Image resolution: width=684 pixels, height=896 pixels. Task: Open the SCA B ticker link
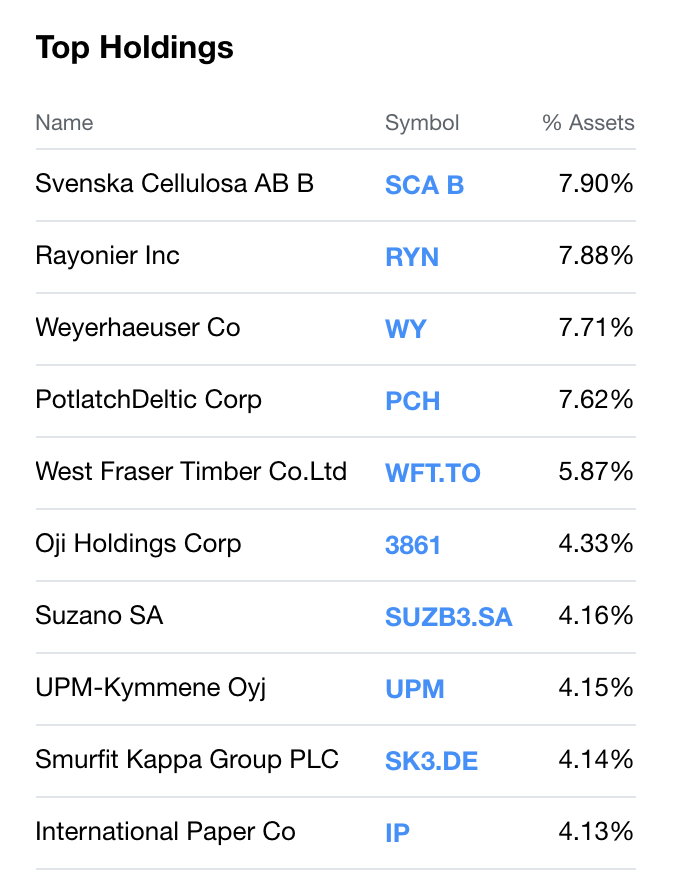coord(424,186)
